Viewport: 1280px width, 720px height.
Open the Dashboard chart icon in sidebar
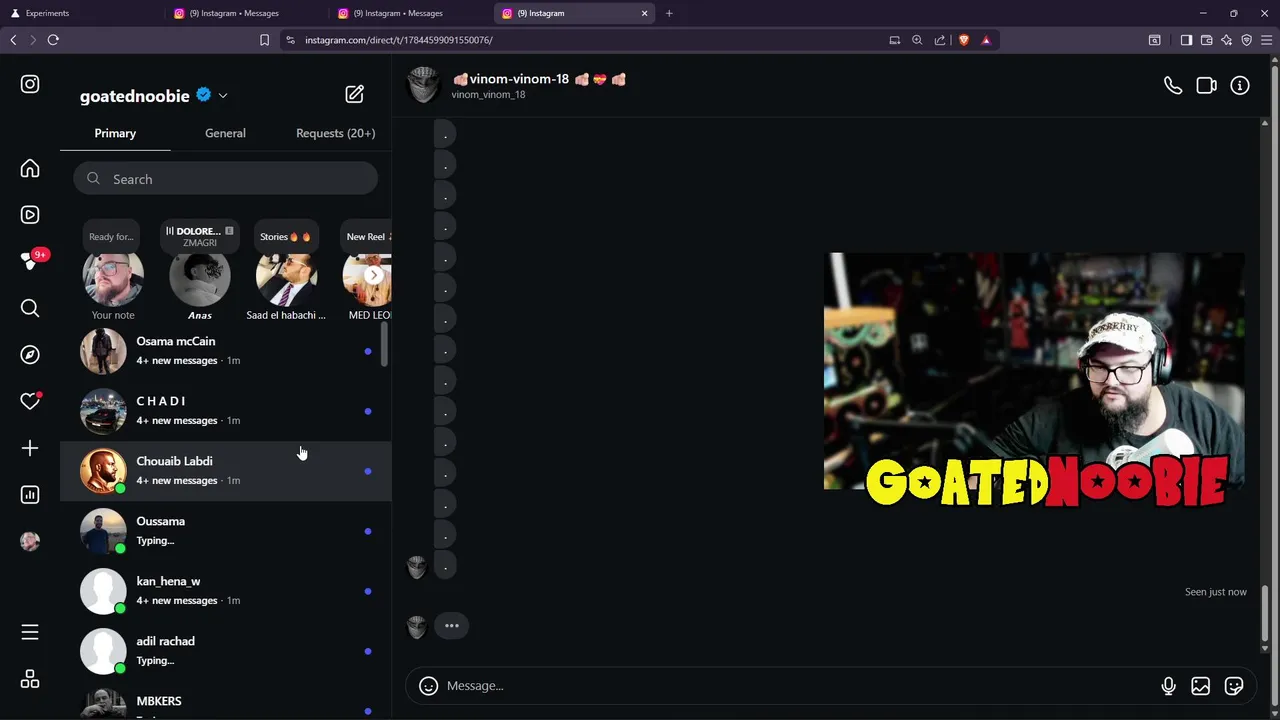(x=30, y=495)
